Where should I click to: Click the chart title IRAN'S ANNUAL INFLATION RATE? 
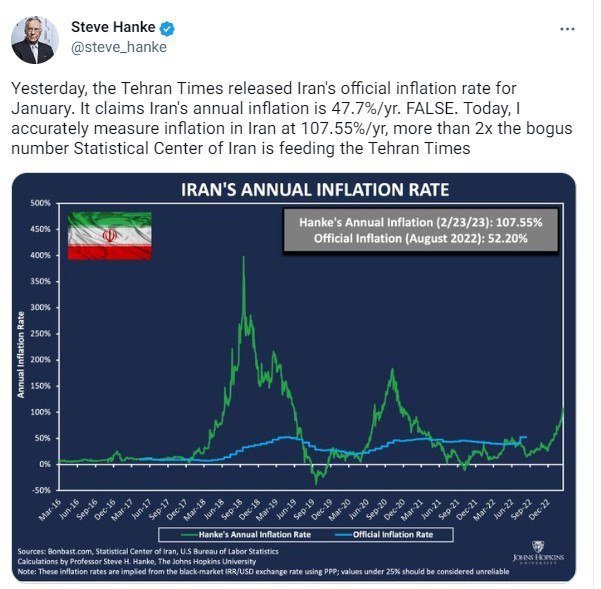pos(299,189)
